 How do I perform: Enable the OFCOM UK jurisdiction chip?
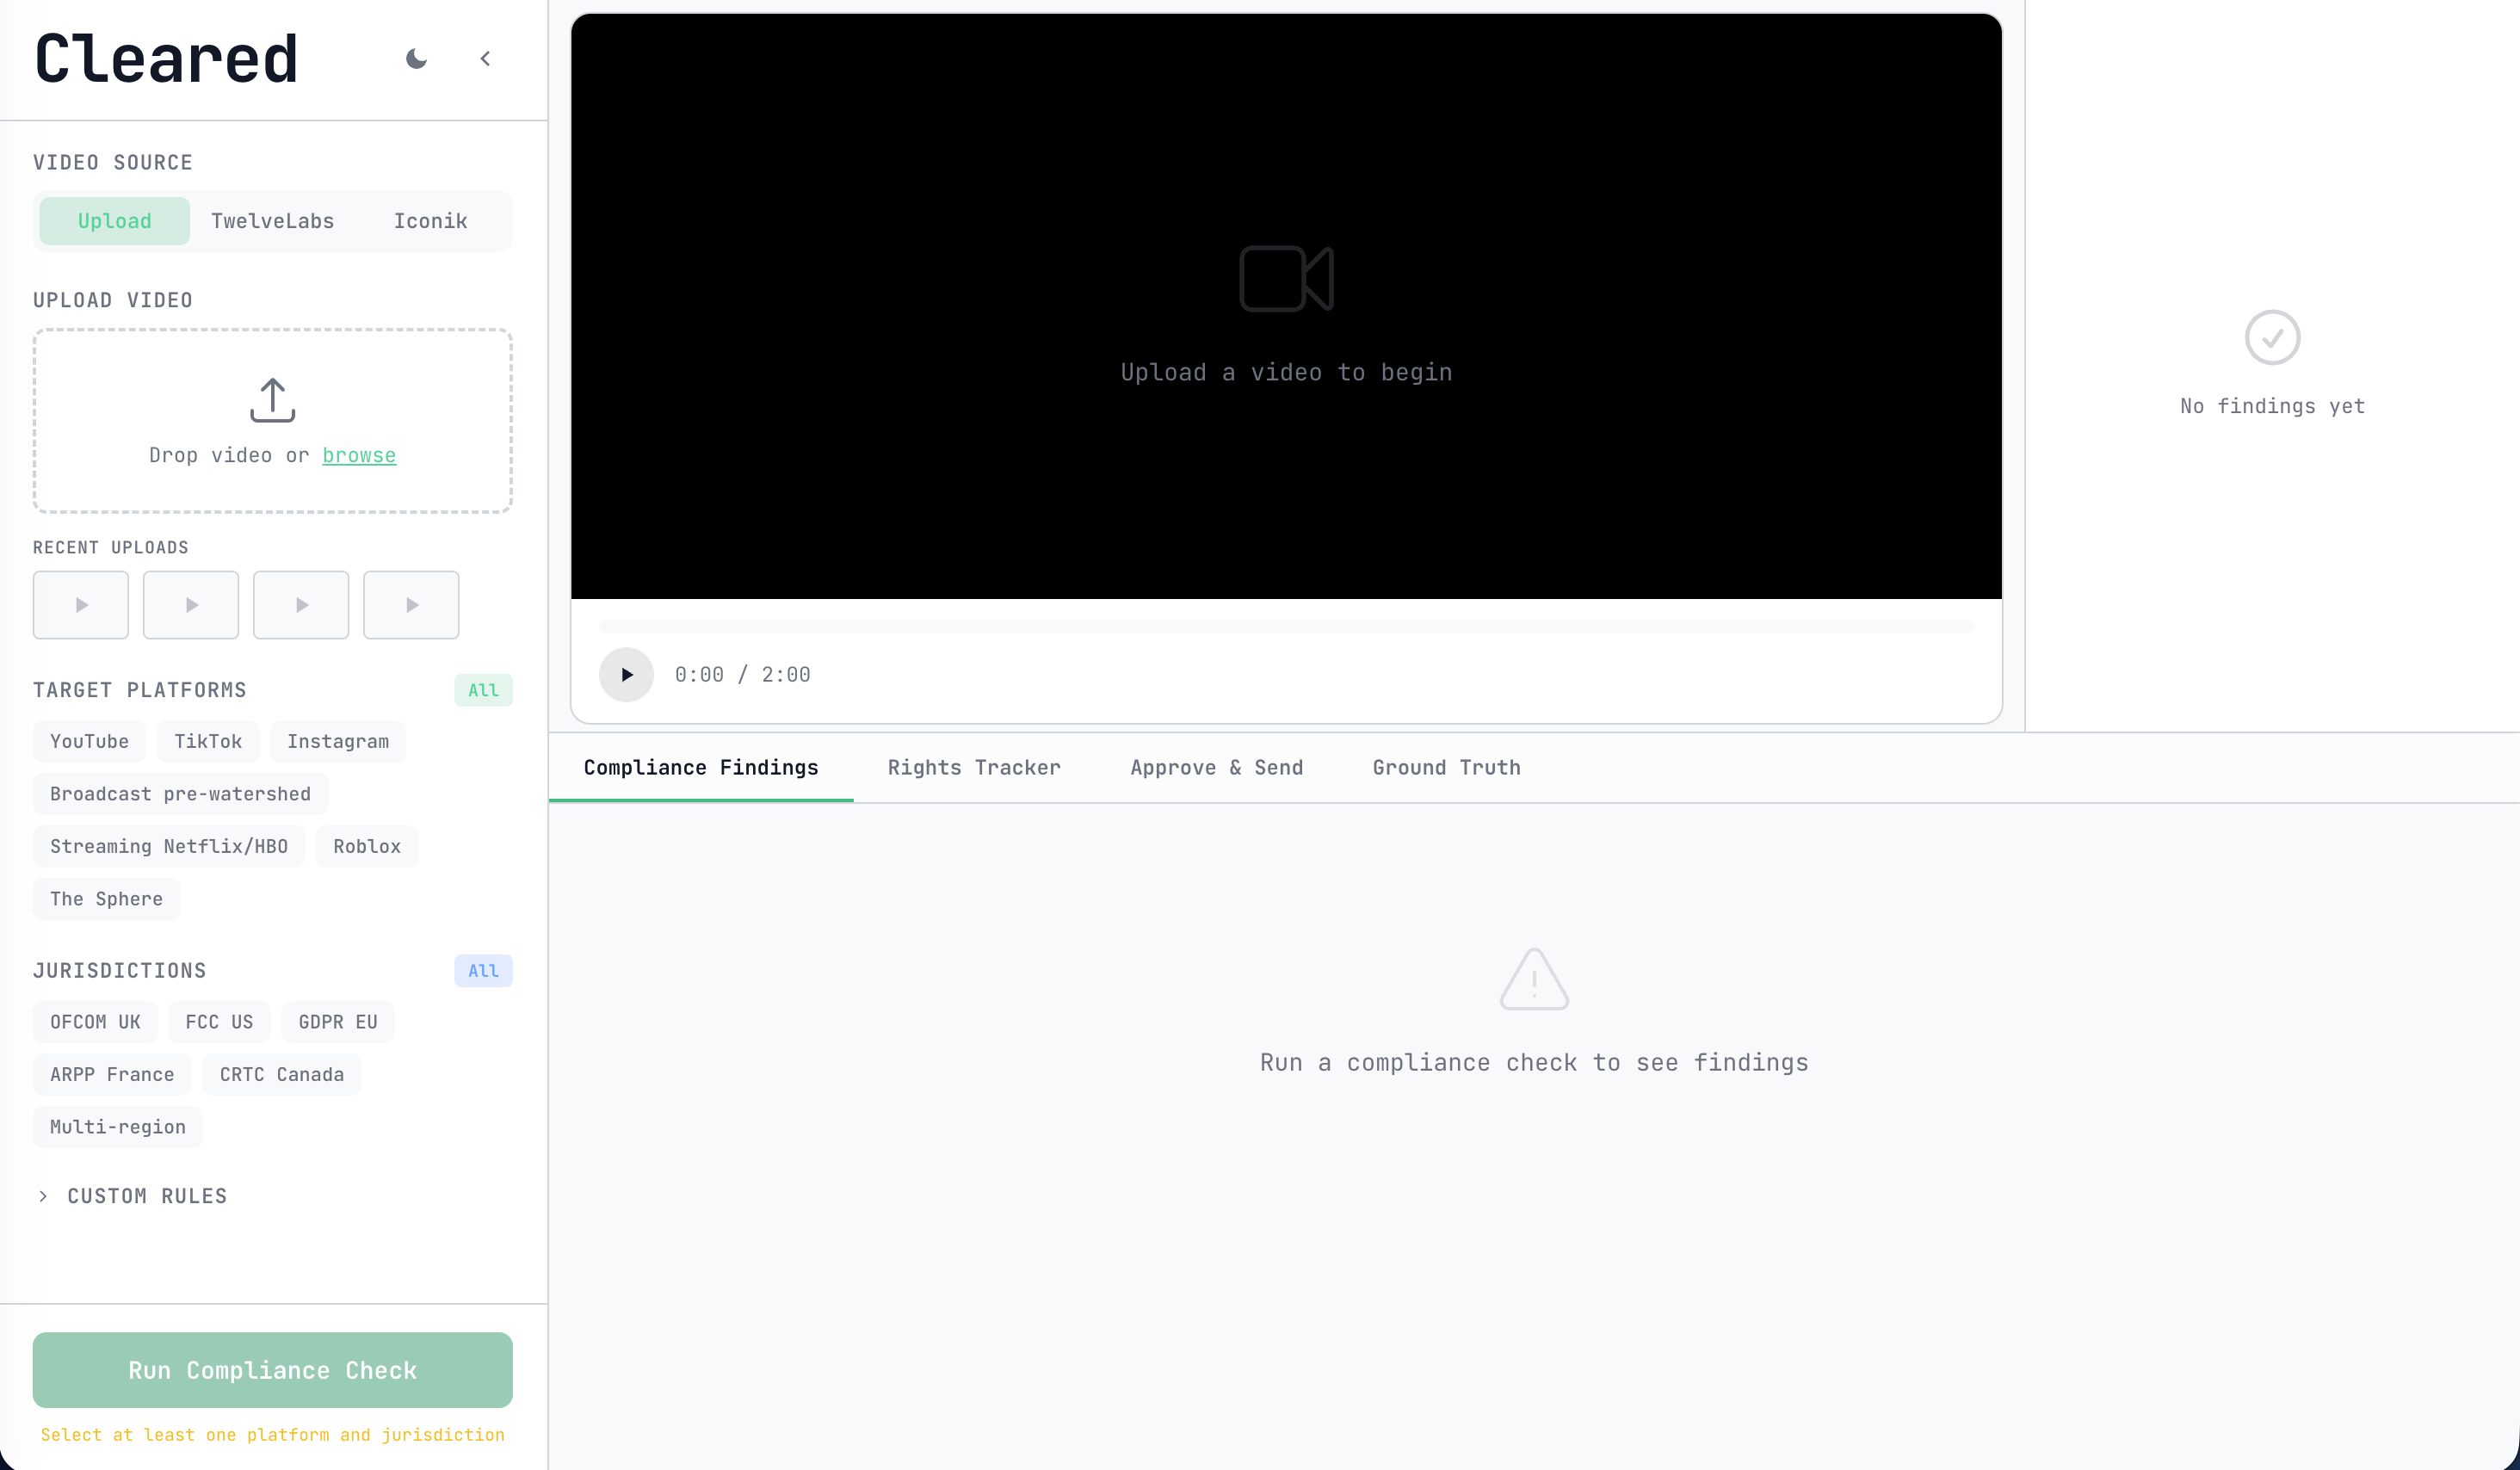click(x=95, y=1022)
